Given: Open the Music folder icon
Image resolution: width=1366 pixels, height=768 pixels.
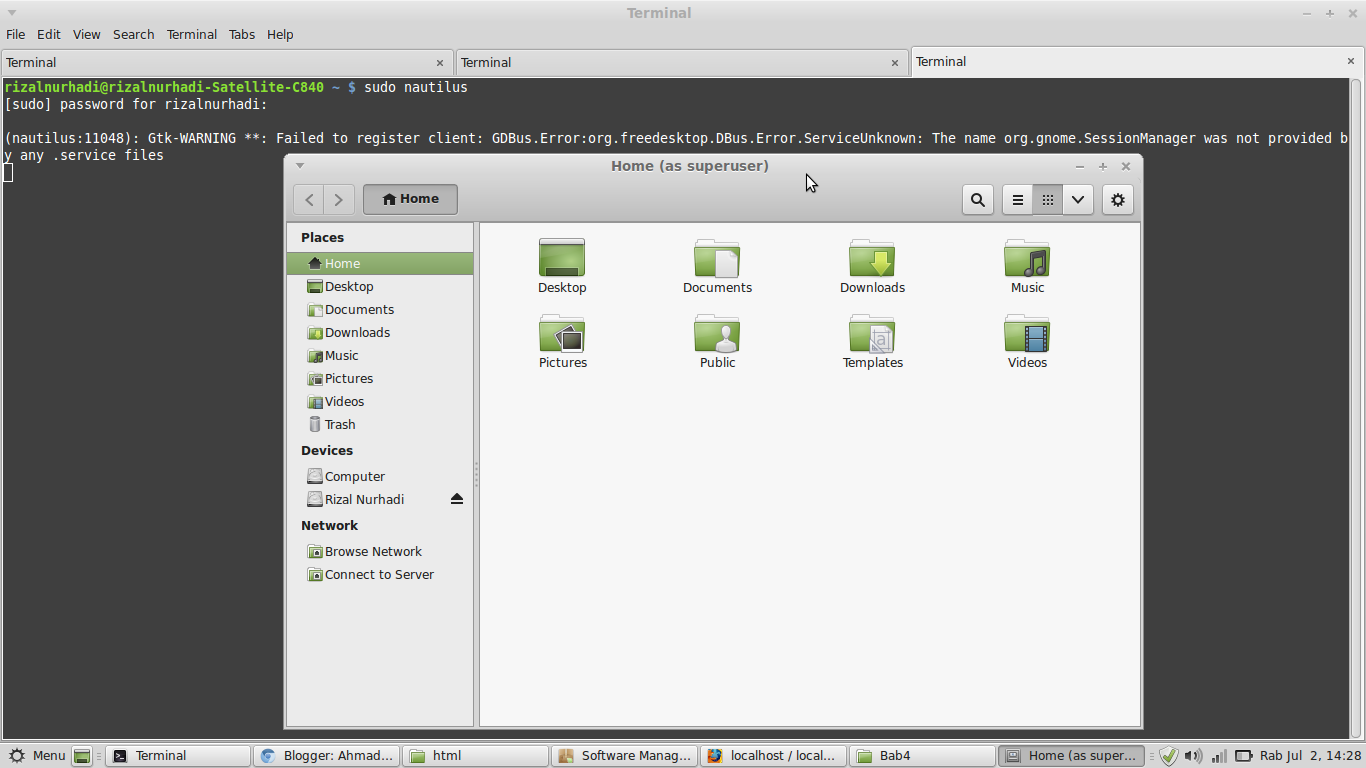Looking at the screenshot, I should (x=1027, y=258).
